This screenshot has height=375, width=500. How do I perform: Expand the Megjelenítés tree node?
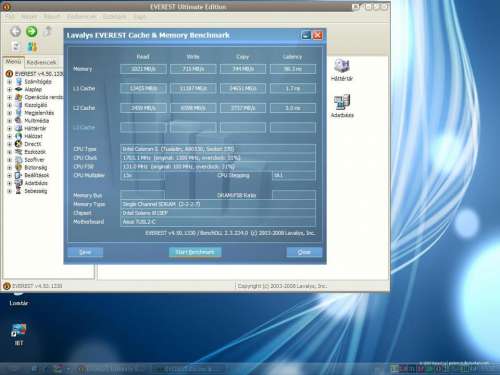(10, 113)
